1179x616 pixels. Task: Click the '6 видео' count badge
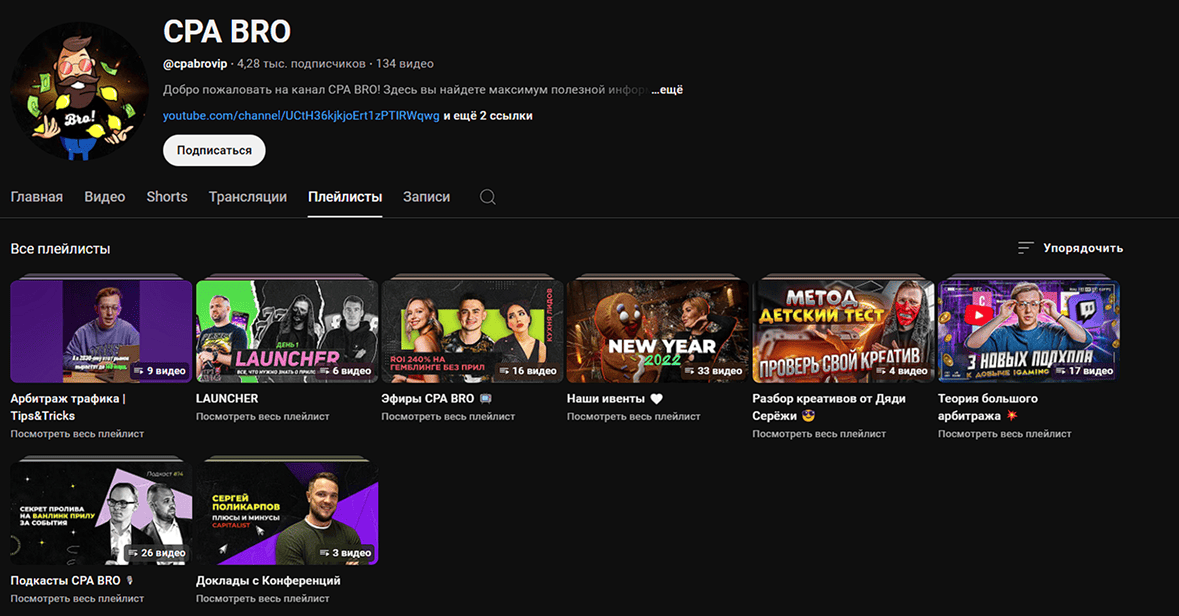(x=345, y=371)
